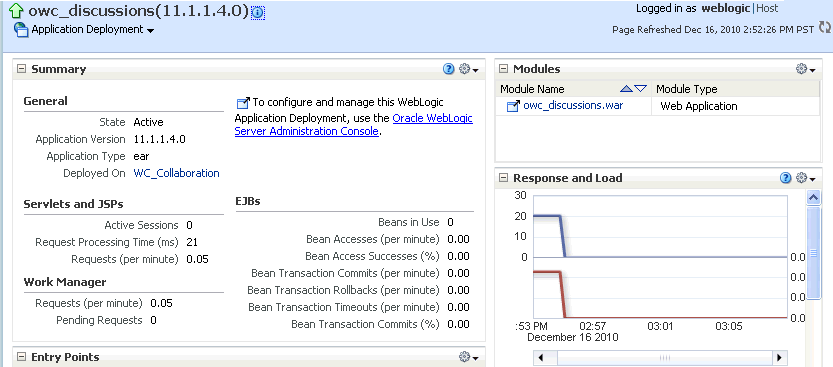Open the Modules panel gear options menu
The height and width of the screenshot is (367, 833).
coord(805,69)
